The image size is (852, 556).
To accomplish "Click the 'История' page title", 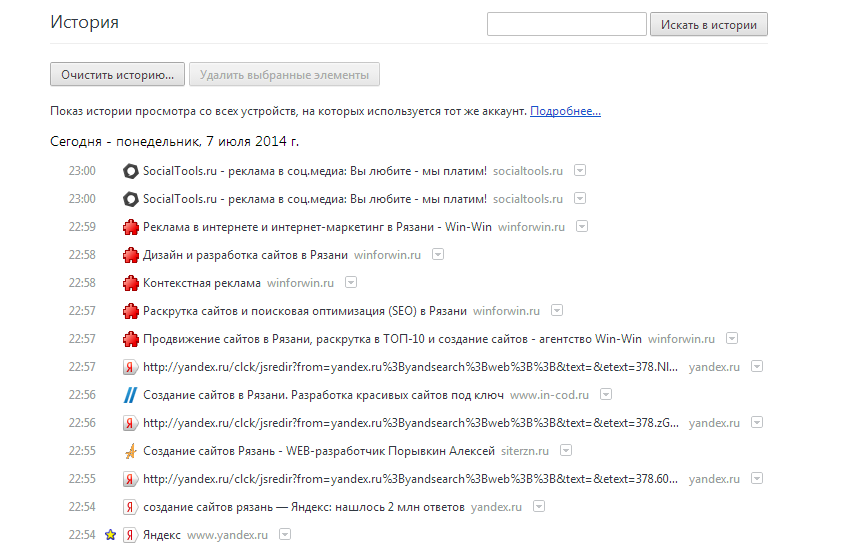I will point(84,22).
